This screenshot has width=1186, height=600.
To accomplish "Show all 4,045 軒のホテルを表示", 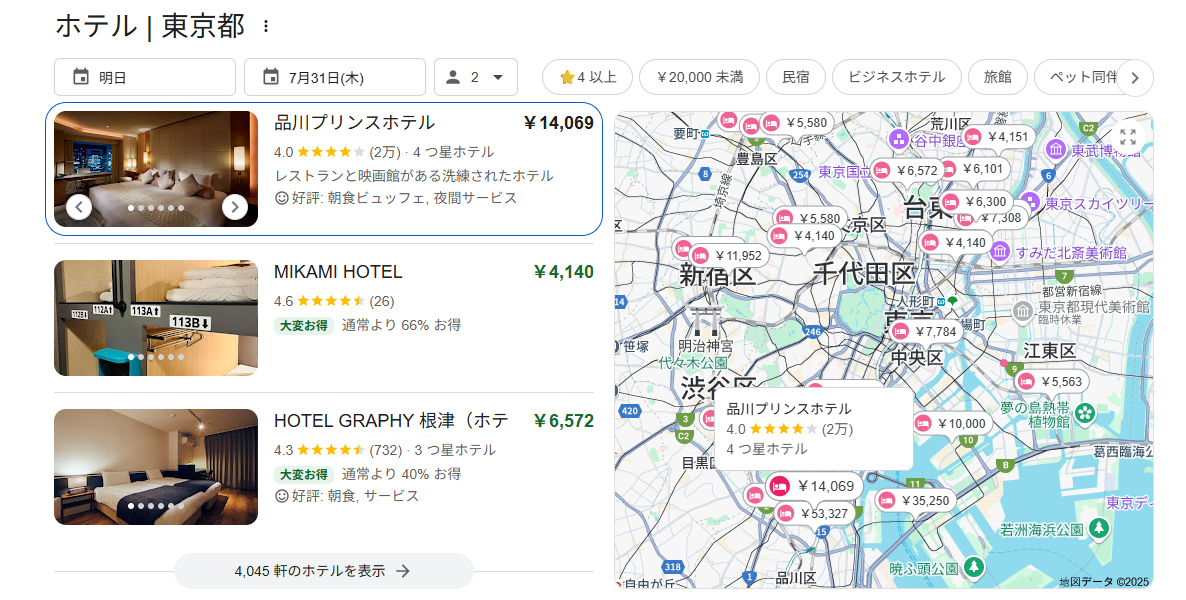I will tap(324, 571).
